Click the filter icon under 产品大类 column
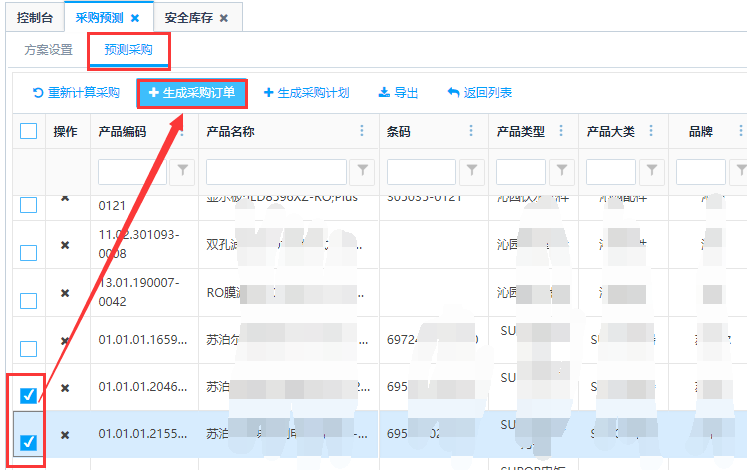The height and width of the screenshot is (470, 747). pyautogui.click(x=653, y=172)
